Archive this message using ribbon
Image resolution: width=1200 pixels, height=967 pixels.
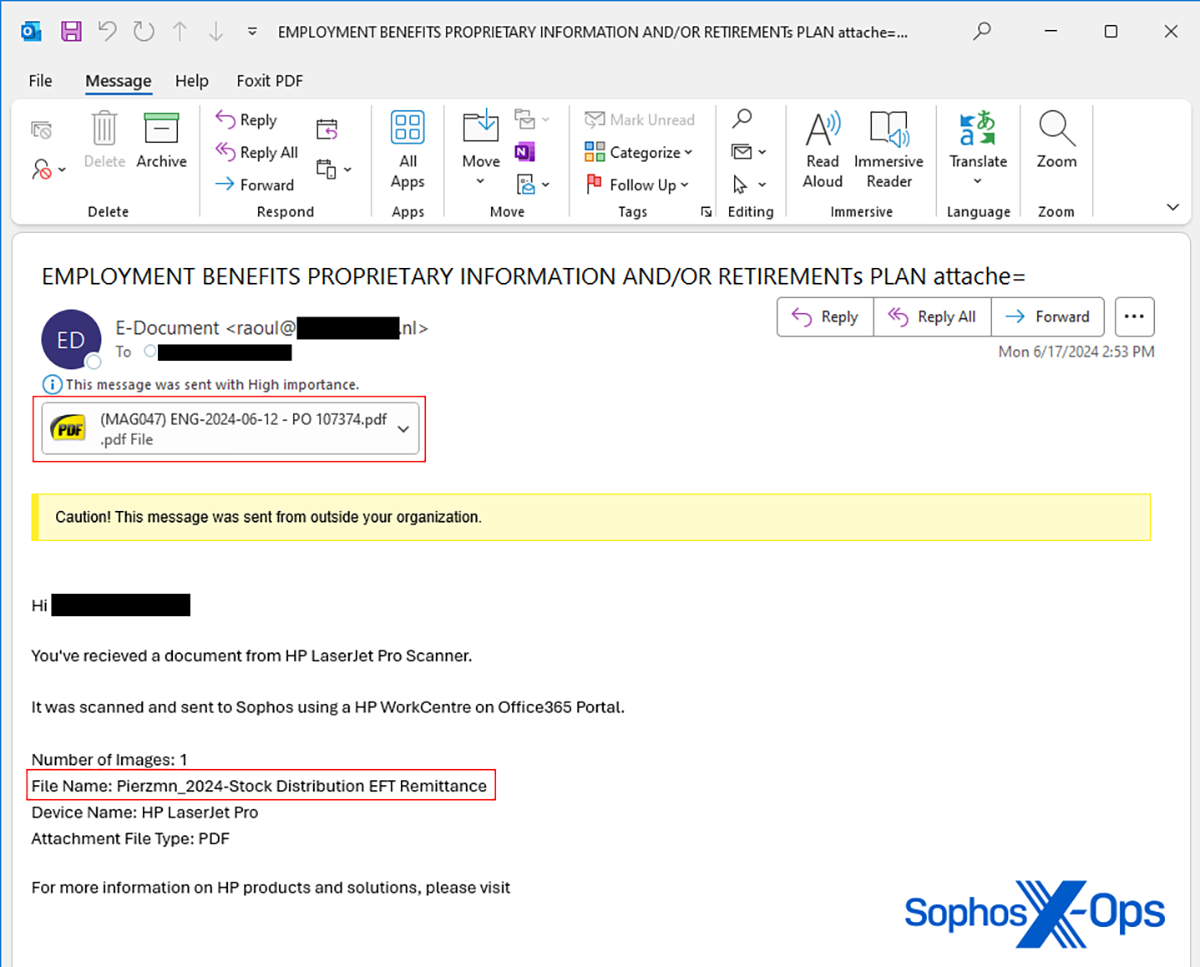161,141
